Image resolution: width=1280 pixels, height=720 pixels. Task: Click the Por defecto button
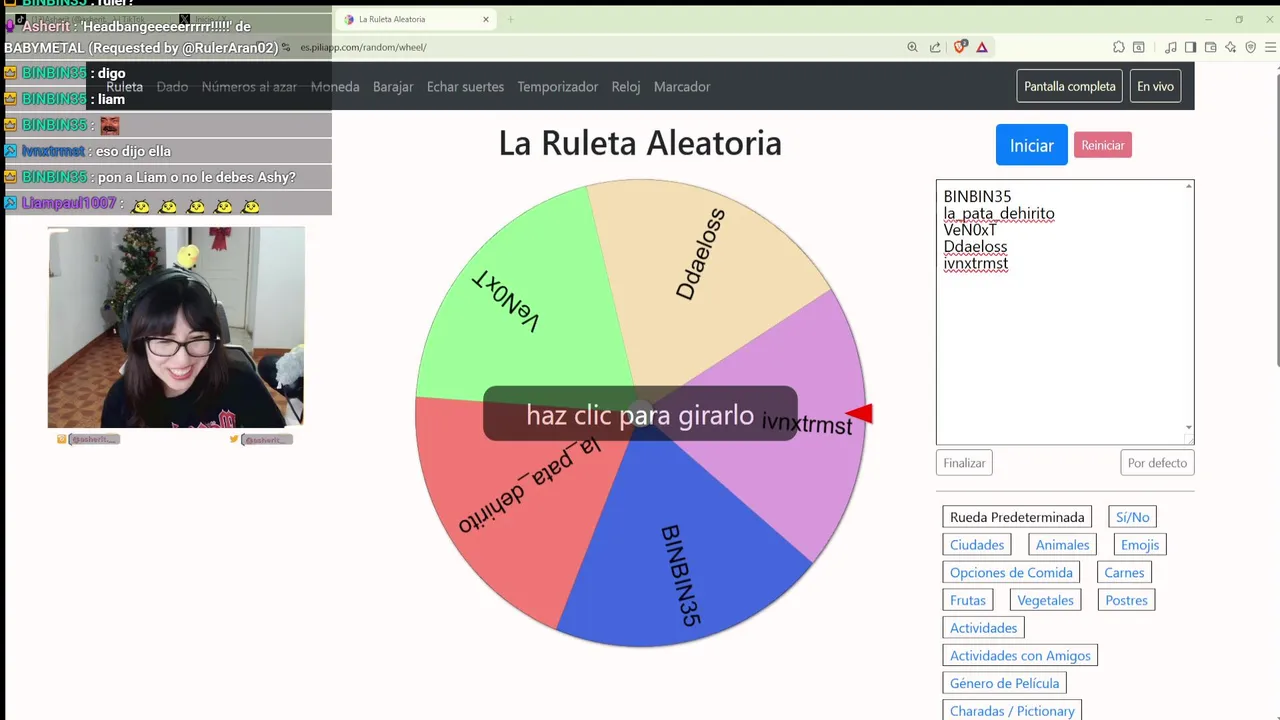pos(1157,463)
